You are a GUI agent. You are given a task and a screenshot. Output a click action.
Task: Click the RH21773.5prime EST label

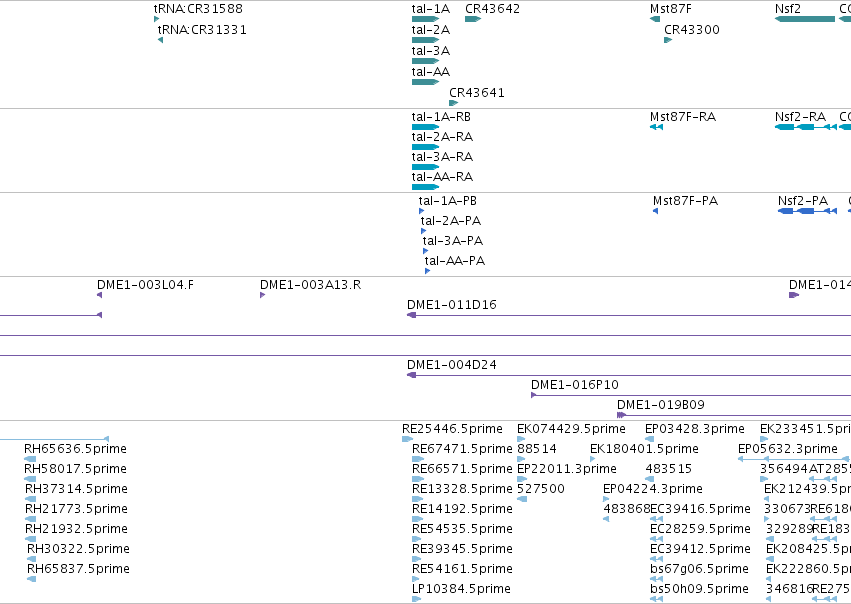(x=77, y=509)
